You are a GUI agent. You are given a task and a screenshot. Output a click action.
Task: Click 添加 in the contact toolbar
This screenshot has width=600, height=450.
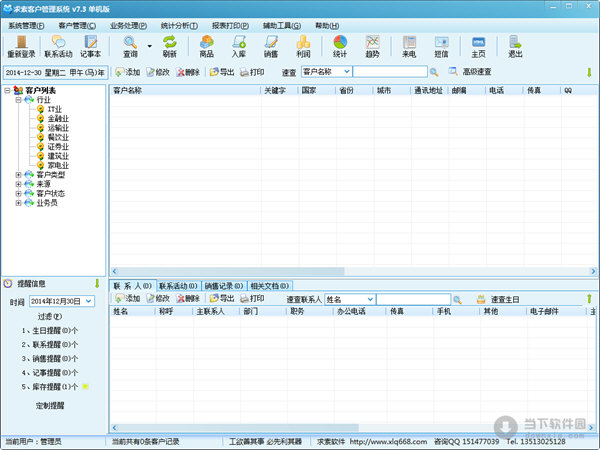(x=128, y=298)
